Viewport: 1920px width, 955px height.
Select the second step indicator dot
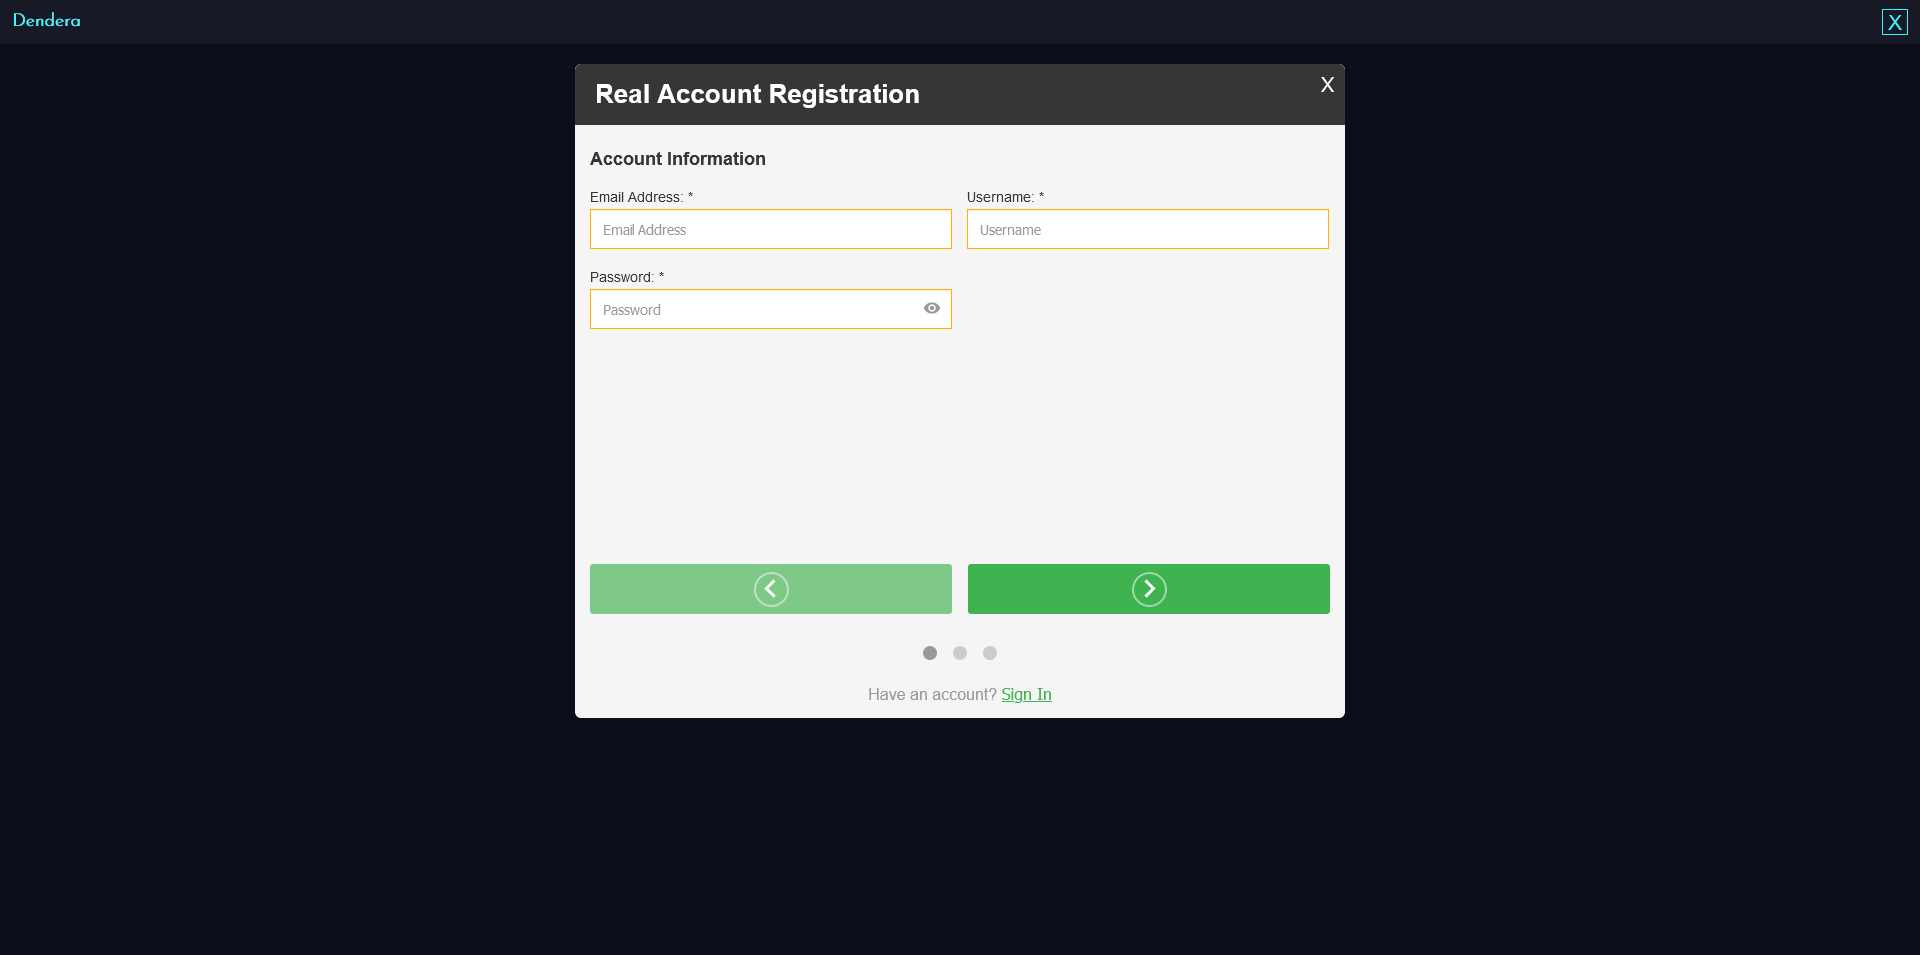960,653
